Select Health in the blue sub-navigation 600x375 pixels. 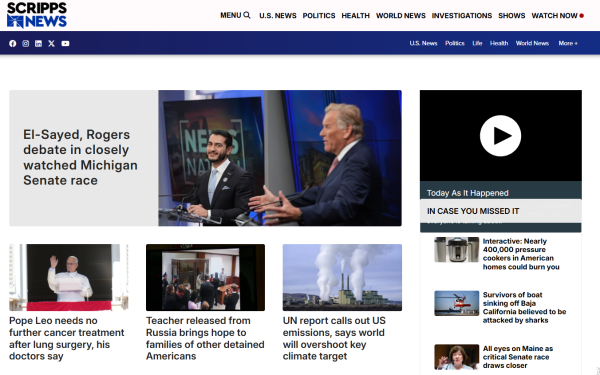[499, 43]
